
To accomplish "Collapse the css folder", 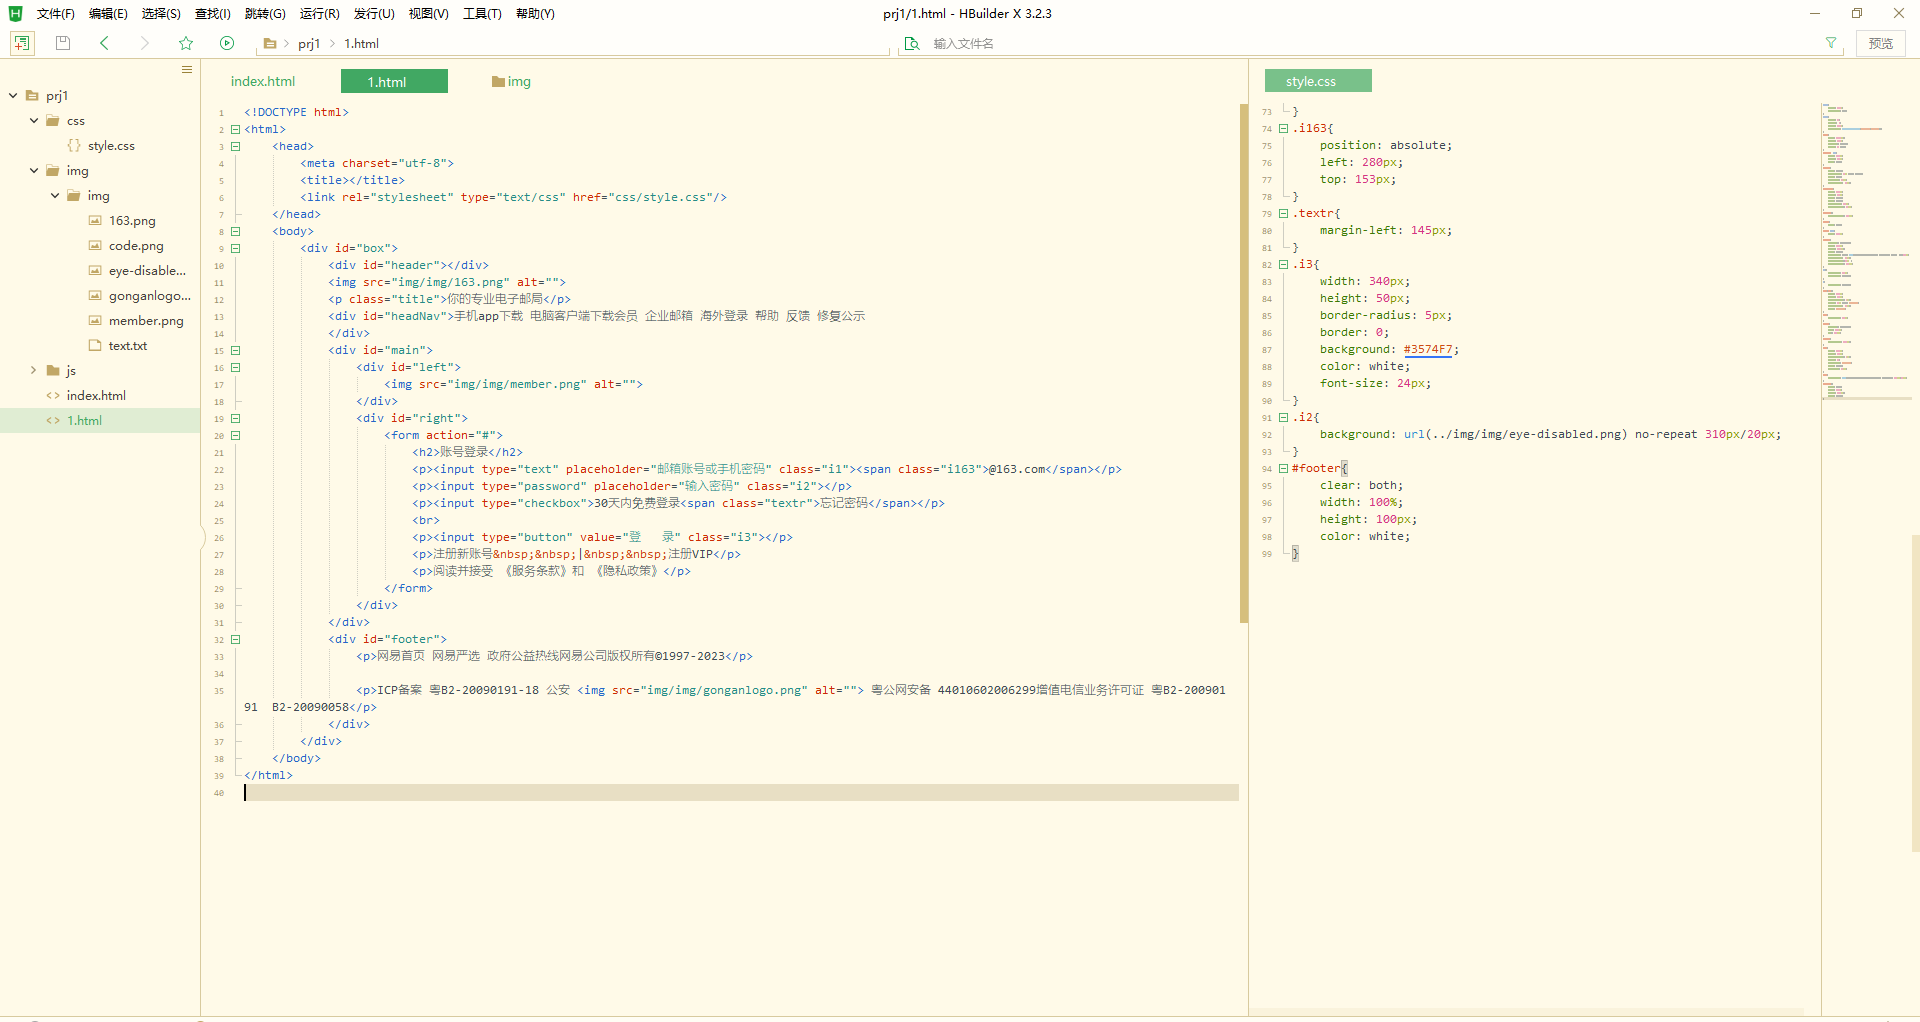I will (34, 121).
